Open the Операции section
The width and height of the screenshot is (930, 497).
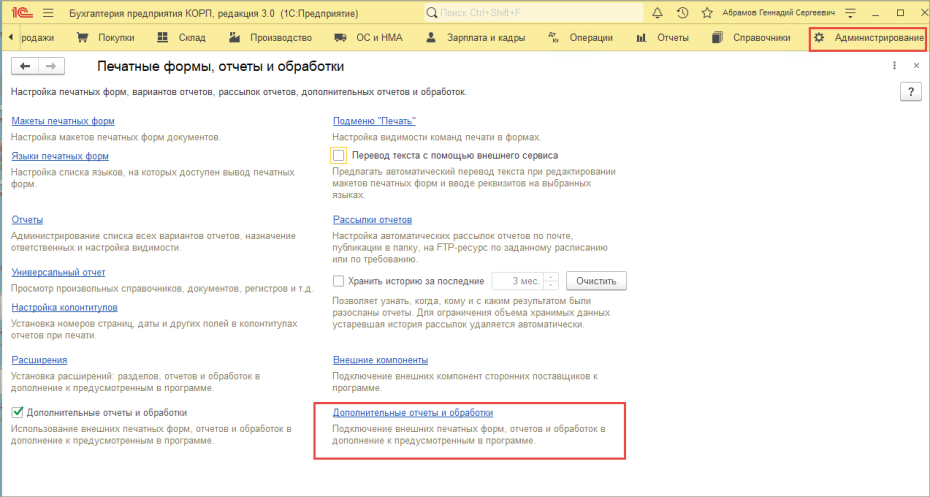coord(591,37)
